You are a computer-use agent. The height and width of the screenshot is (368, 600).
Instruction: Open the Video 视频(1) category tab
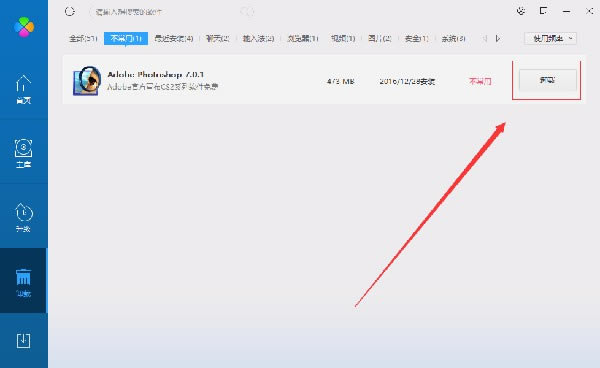[x=343, y=39]
